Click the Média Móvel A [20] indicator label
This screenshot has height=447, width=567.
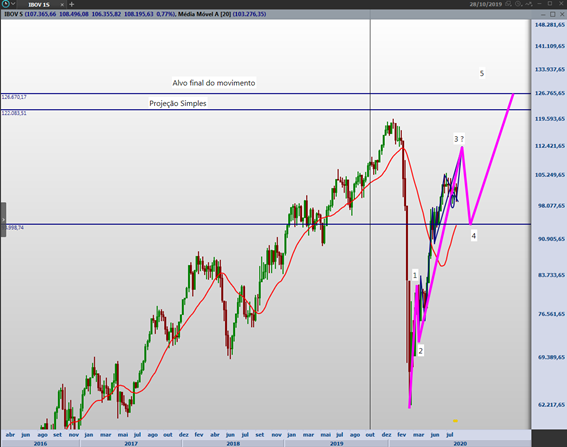click(204, 14)
